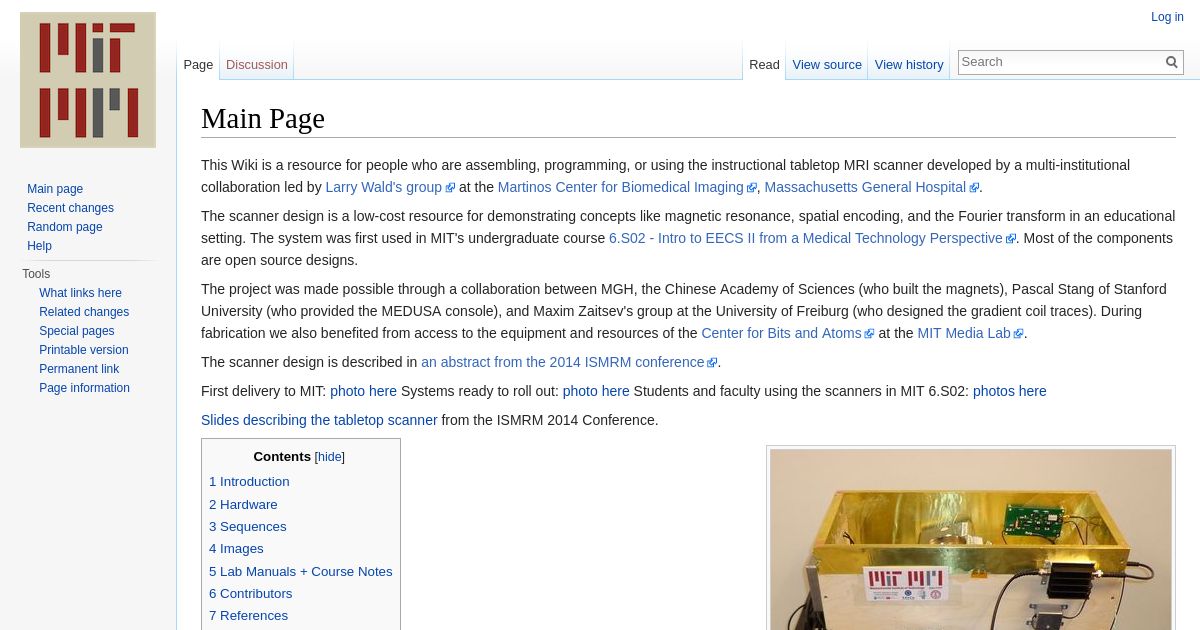The width and height of the screenshot is (1200, 630).
Task: Switch to the Discussion tab
Action: coord(257,64)
